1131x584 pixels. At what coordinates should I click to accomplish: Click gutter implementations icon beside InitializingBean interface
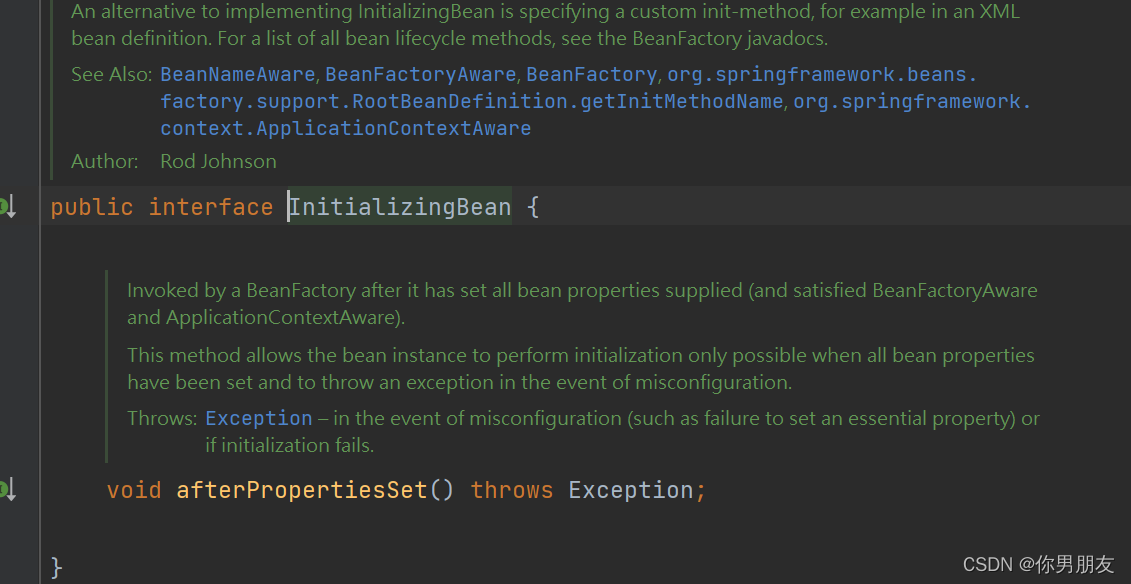pyautogui.click(x=8, y=207)
